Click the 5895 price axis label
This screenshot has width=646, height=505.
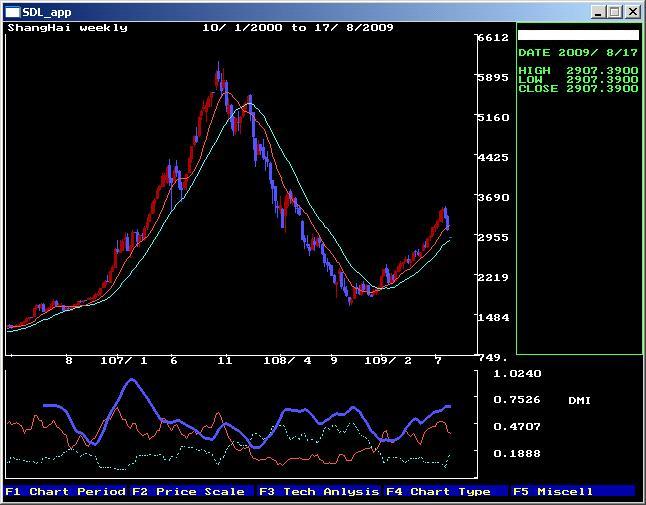coord(493,77)
